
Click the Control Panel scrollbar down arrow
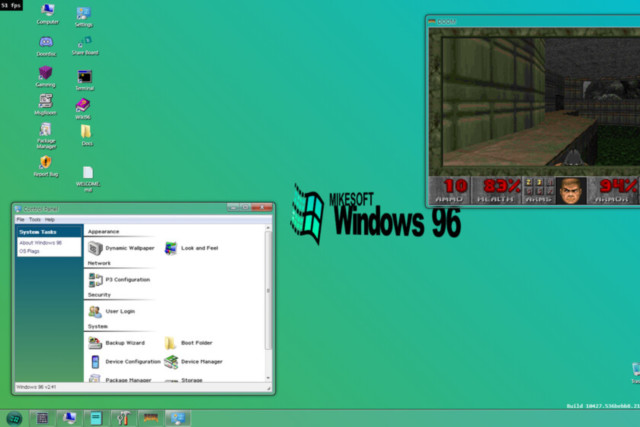pyautogui.click(x=268, y=378)
